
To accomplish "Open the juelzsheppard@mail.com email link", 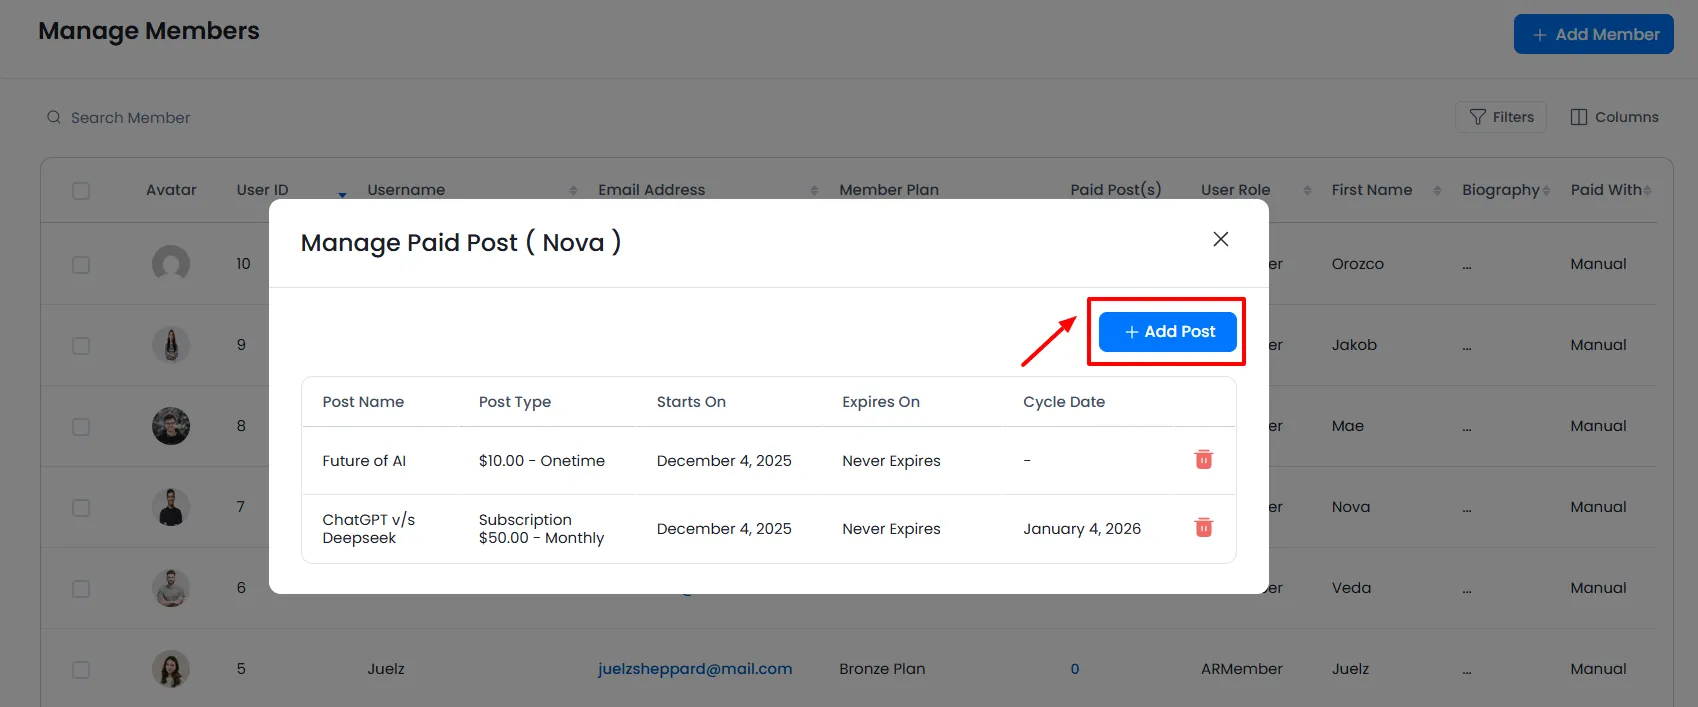I will (x=695, y=669).
